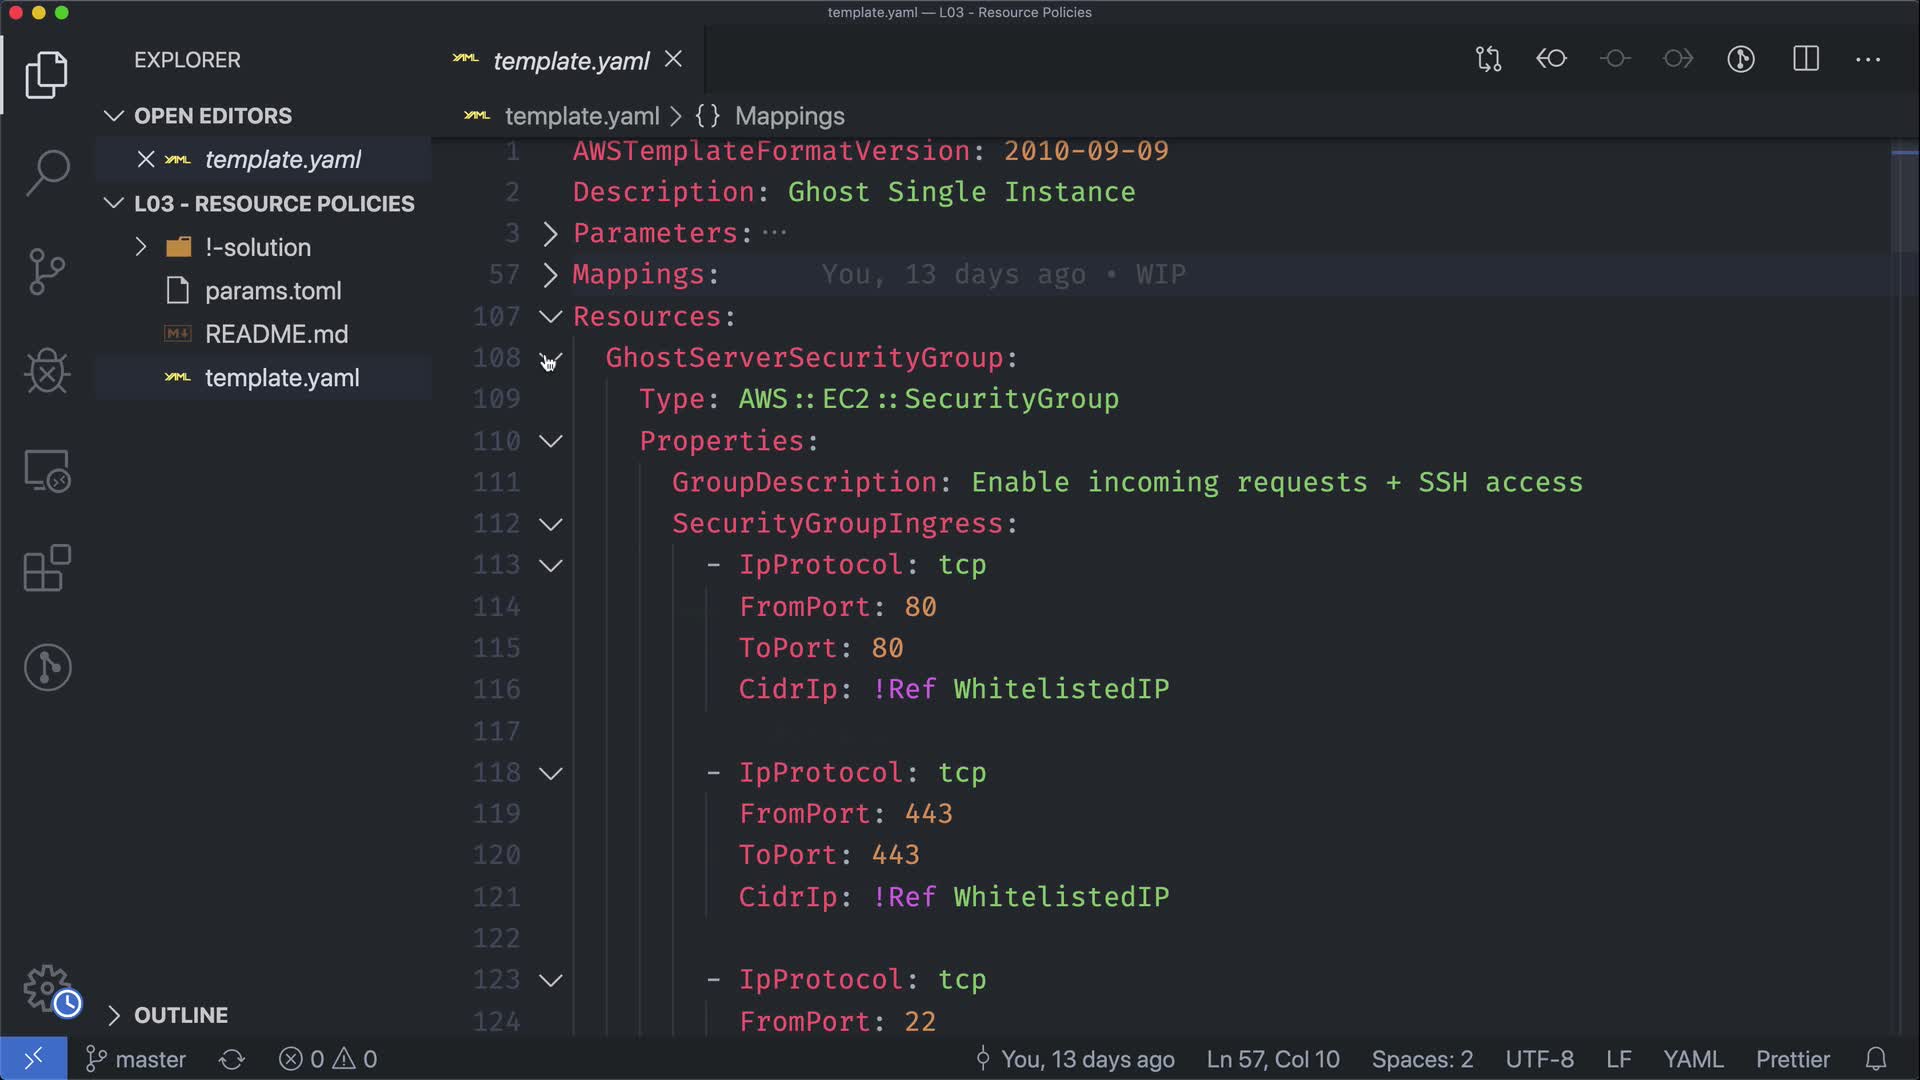The image size is (1920, 1080).
Task: Click the Open Changes compare icon
Action: coord(1488,59)
